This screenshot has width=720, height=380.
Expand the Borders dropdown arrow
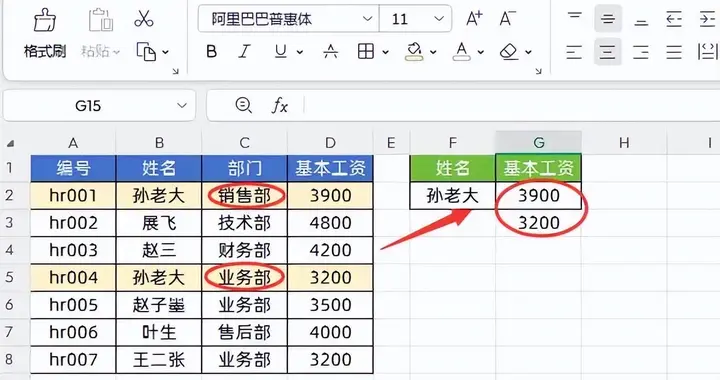point(386,52)
